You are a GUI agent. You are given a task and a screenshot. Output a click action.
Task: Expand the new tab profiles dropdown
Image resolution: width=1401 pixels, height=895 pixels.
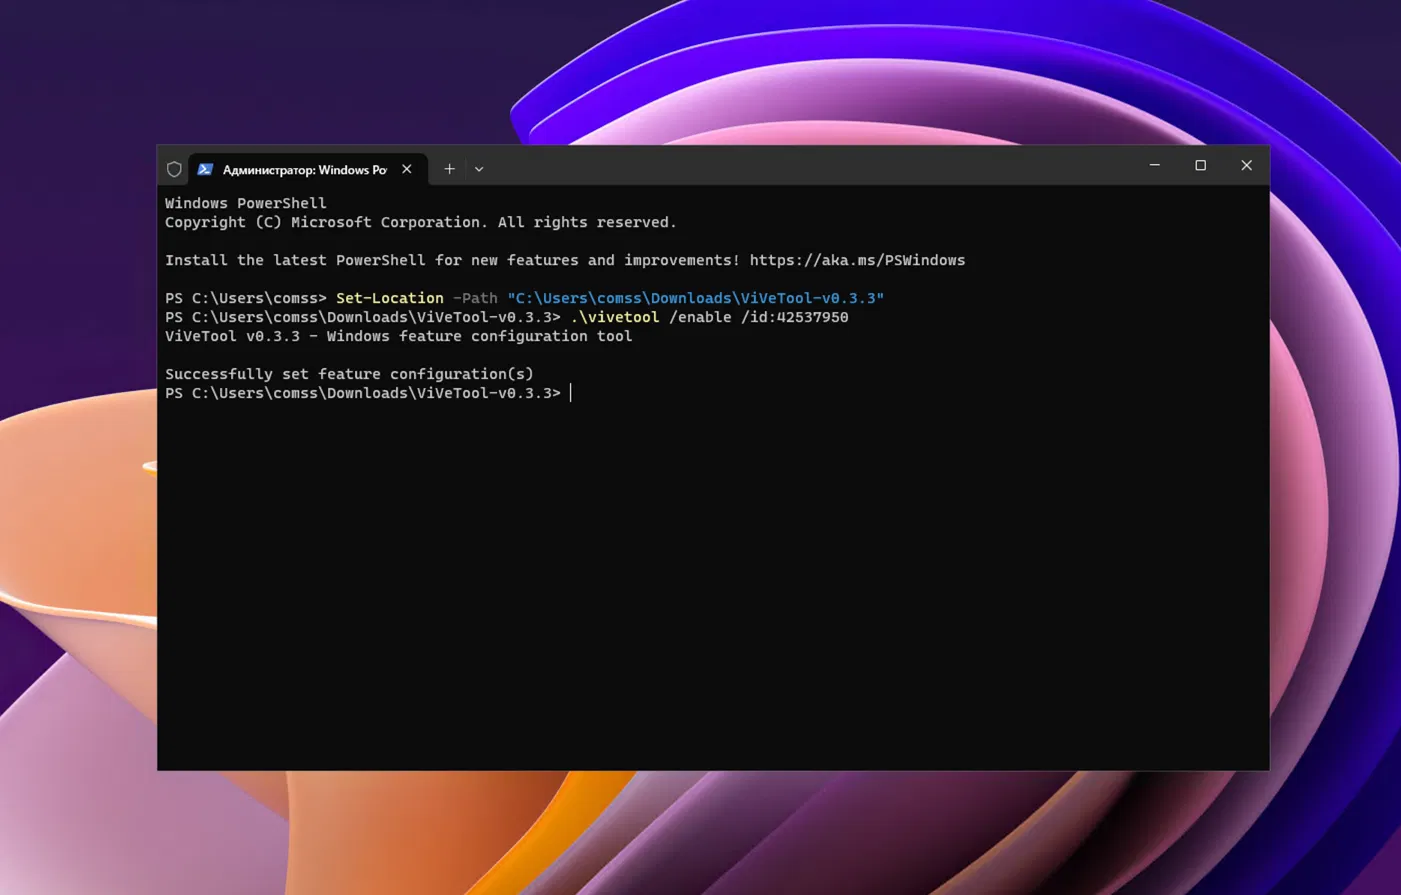click(479, 169)
